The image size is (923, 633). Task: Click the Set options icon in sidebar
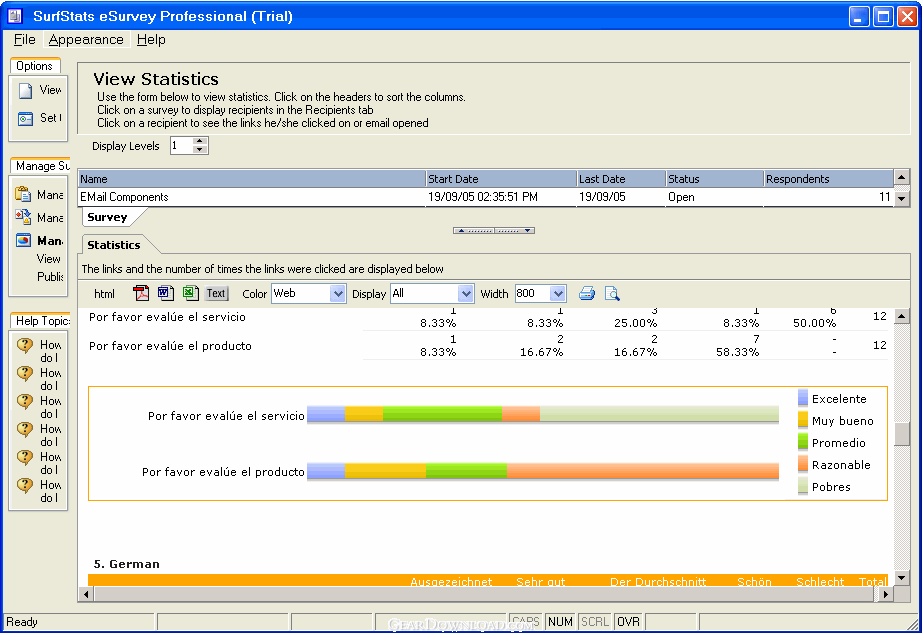[26, 118]
